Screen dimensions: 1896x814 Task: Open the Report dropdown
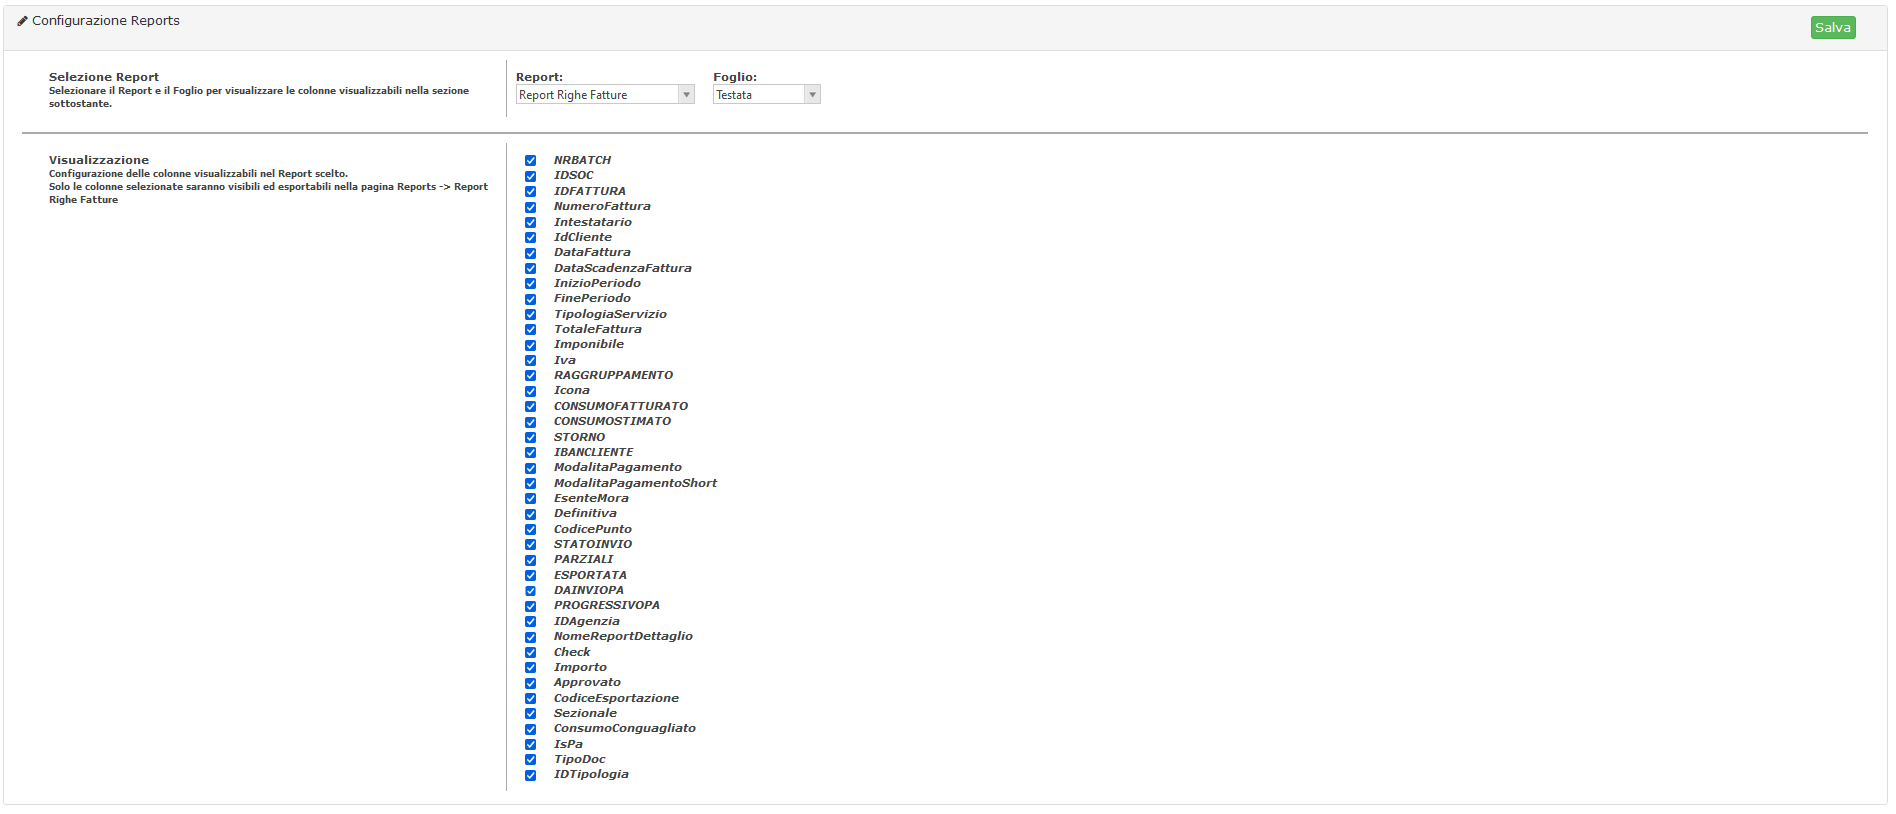tap(605, 94)
